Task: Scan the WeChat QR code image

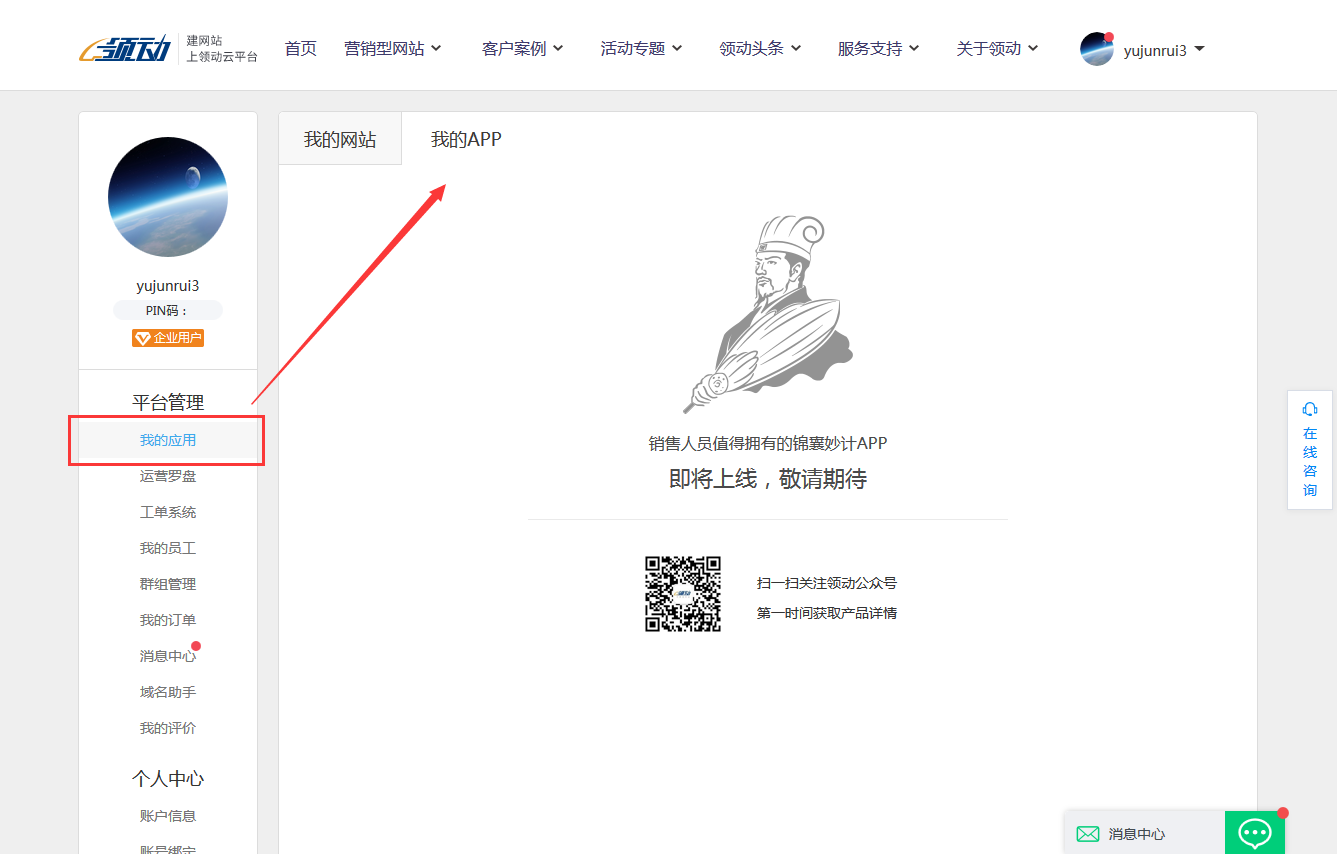Action: click(x=683, y=593)
